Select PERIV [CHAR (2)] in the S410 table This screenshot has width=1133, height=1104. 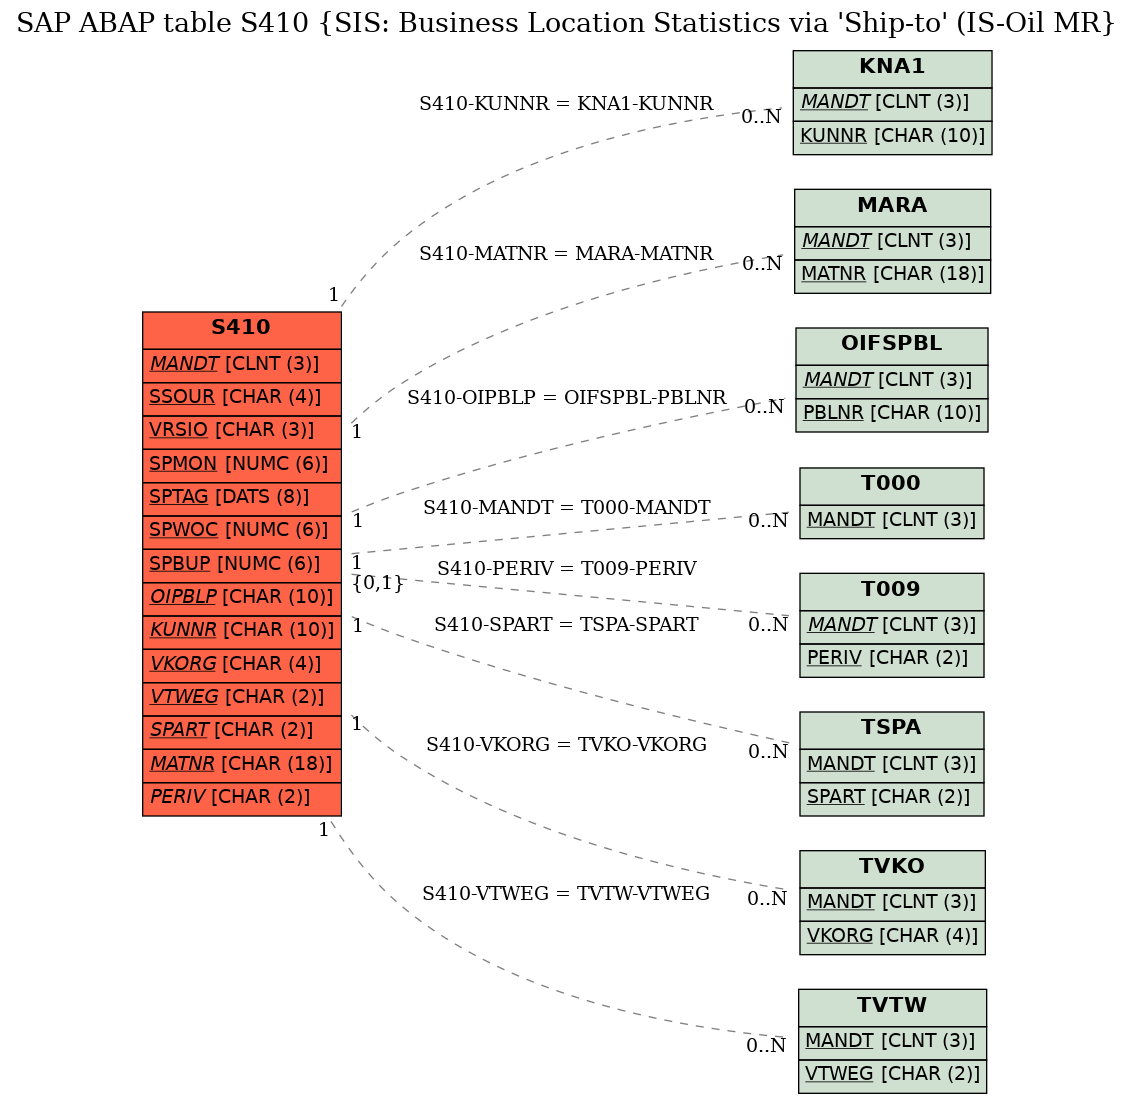(x=241, y=797)
